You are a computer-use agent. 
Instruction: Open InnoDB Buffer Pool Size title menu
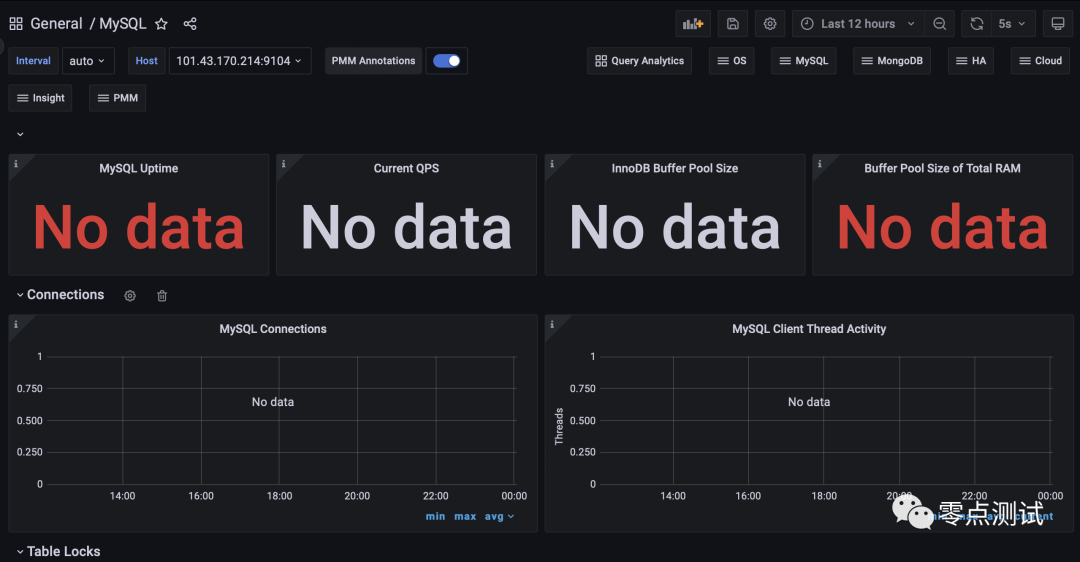pos(675,169)
